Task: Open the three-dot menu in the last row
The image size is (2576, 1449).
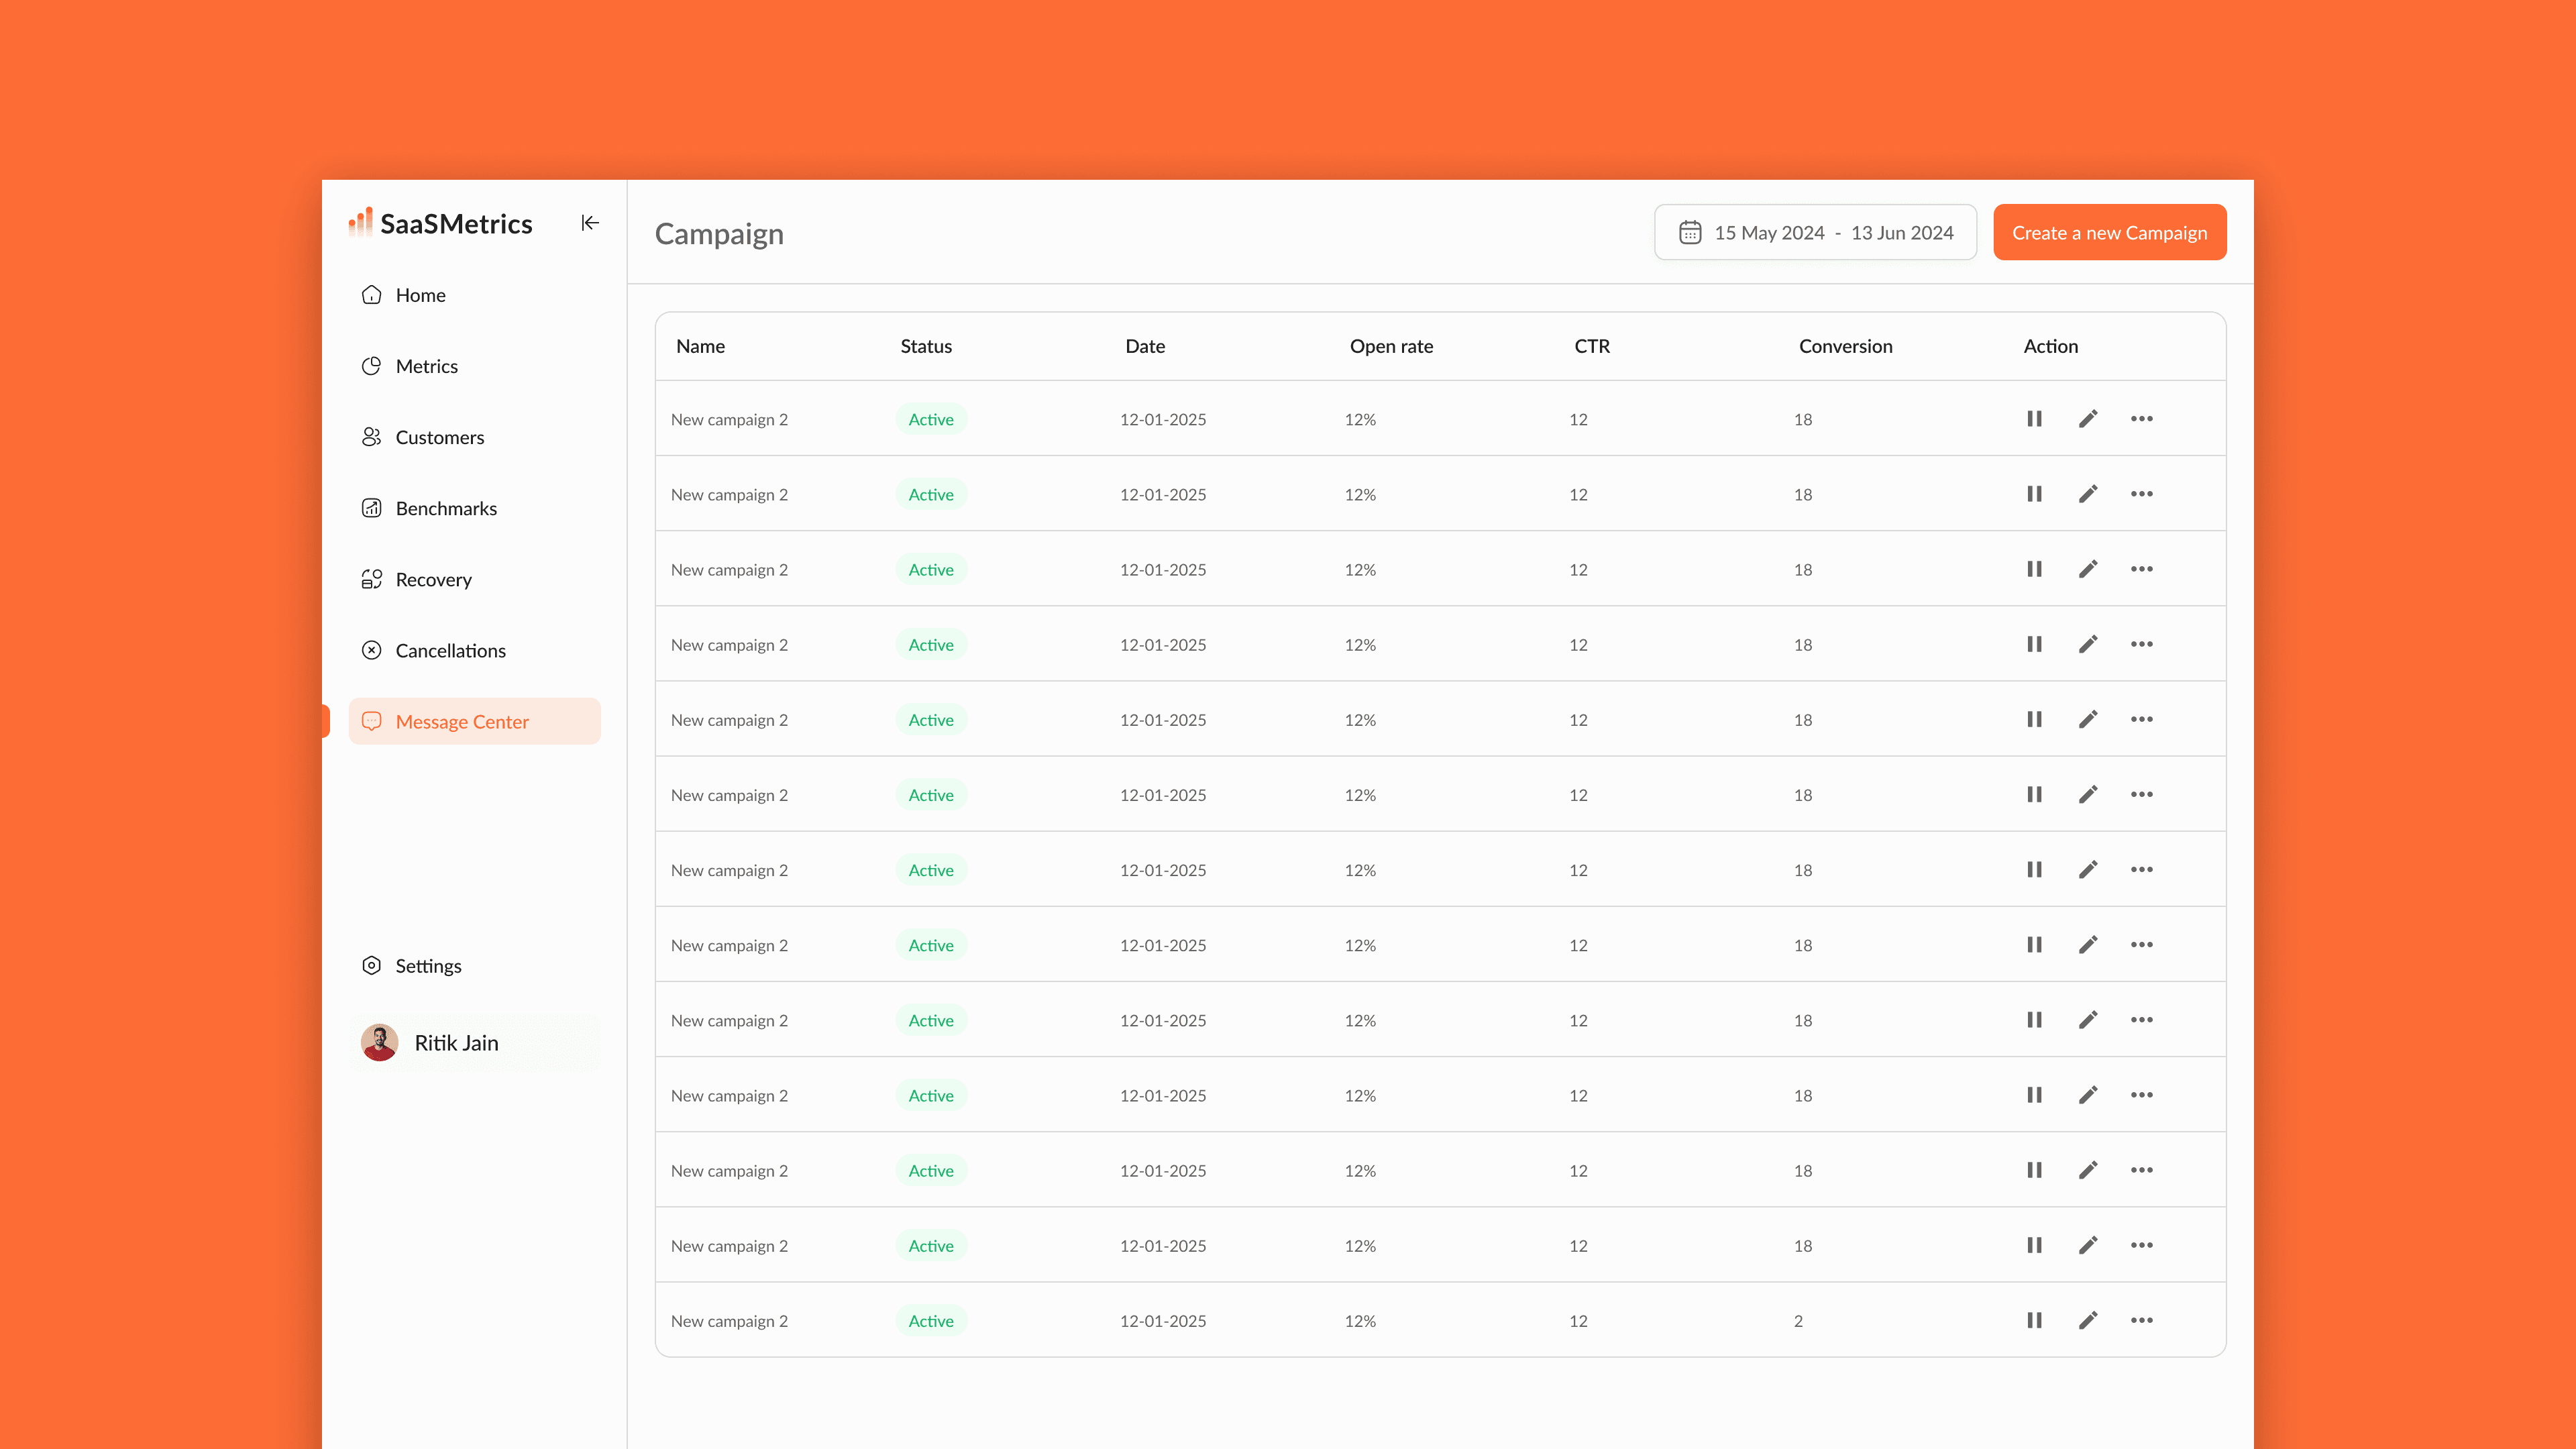Action: click(x=2141, y=1320)
